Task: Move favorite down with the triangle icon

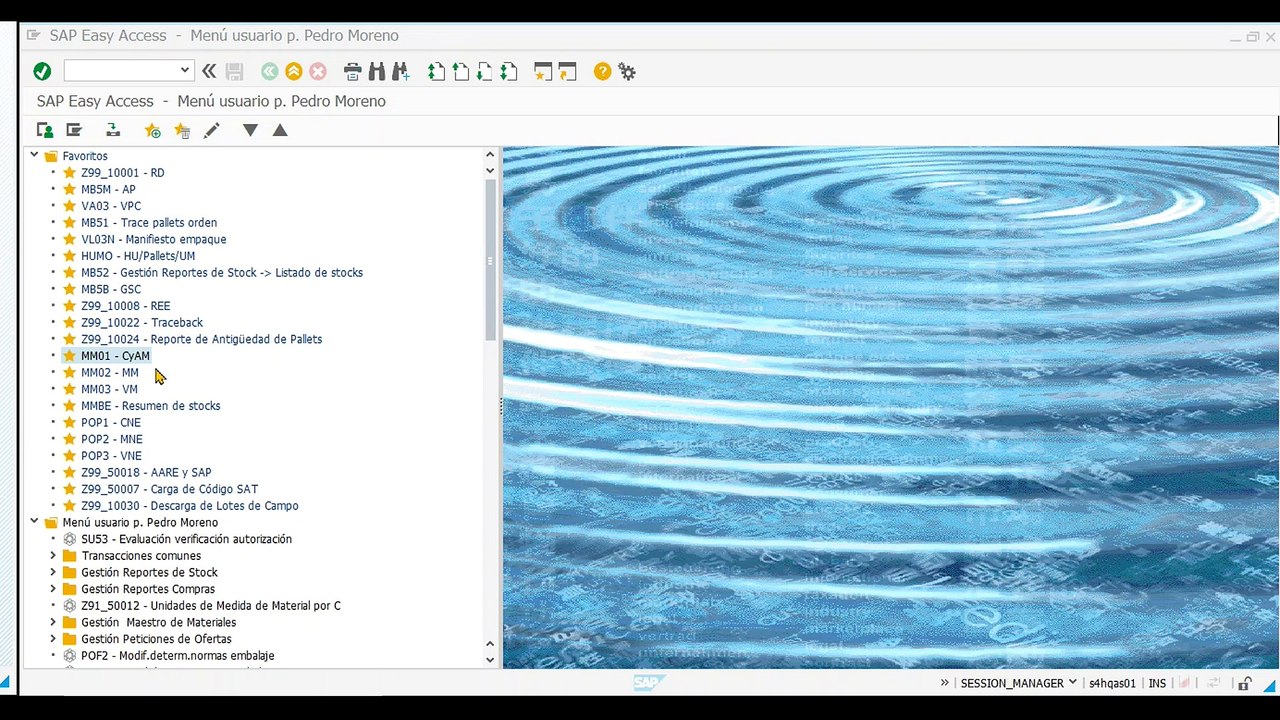Action: (250, 130)
